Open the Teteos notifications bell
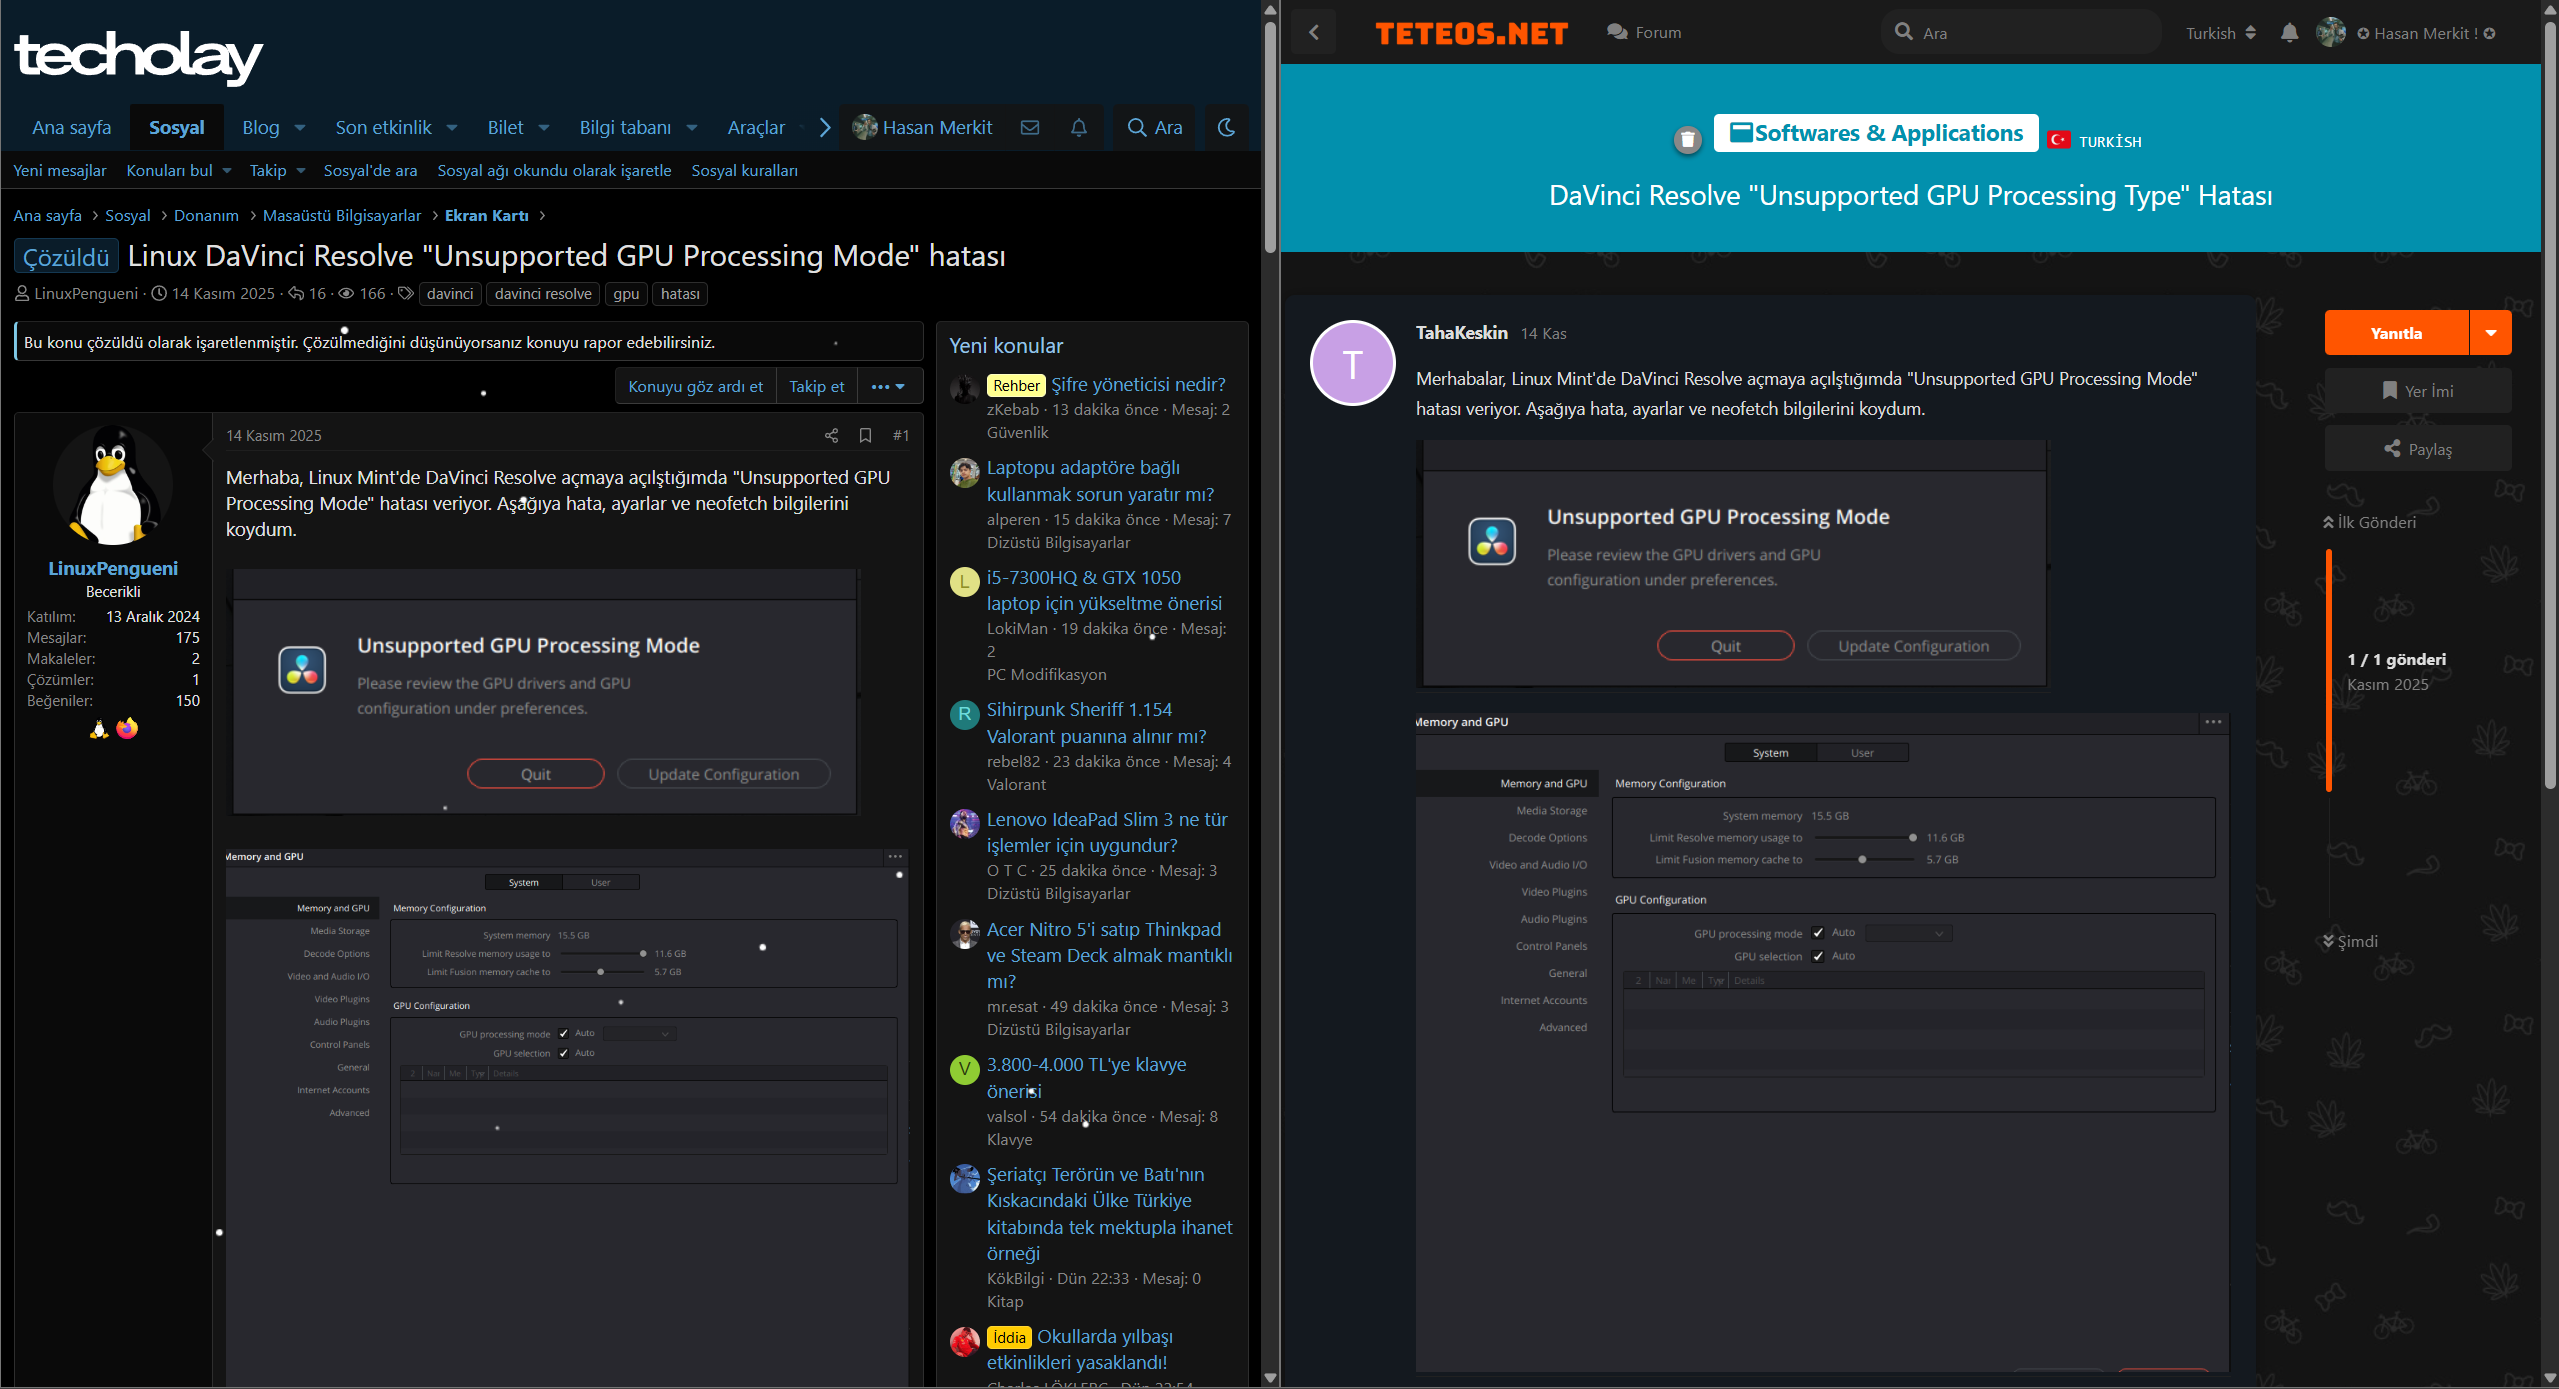The image size is (2559, 1389). pyautogui.click(x=2290, y=33)
